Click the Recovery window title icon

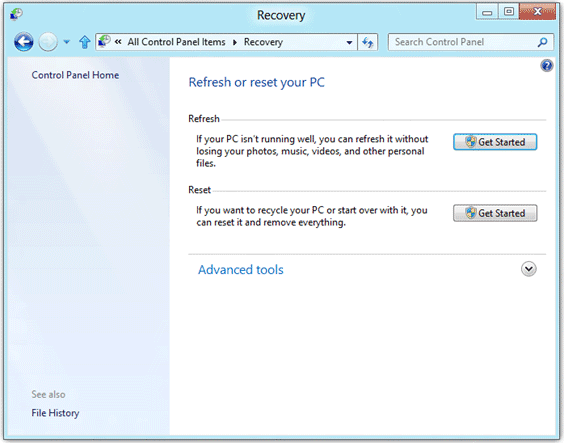click(16, 15)
